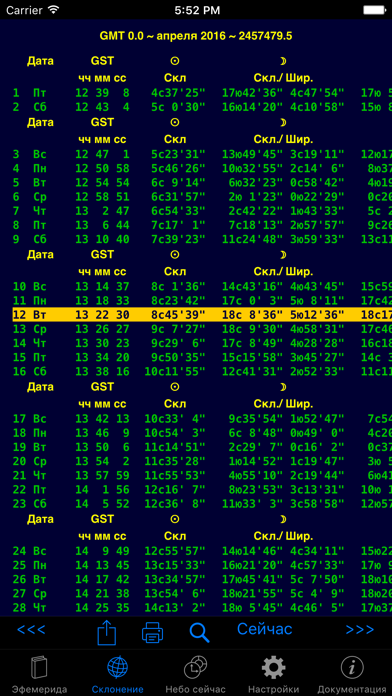Select the Склонение tab

click(x=118, y=674)
